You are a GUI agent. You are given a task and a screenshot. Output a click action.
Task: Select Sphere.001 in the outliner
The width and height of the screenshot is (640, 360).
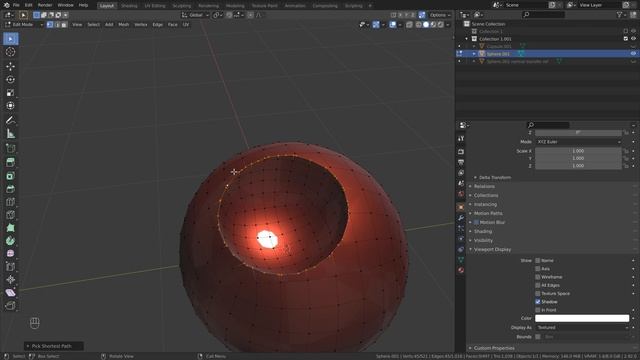coord(498,54)
